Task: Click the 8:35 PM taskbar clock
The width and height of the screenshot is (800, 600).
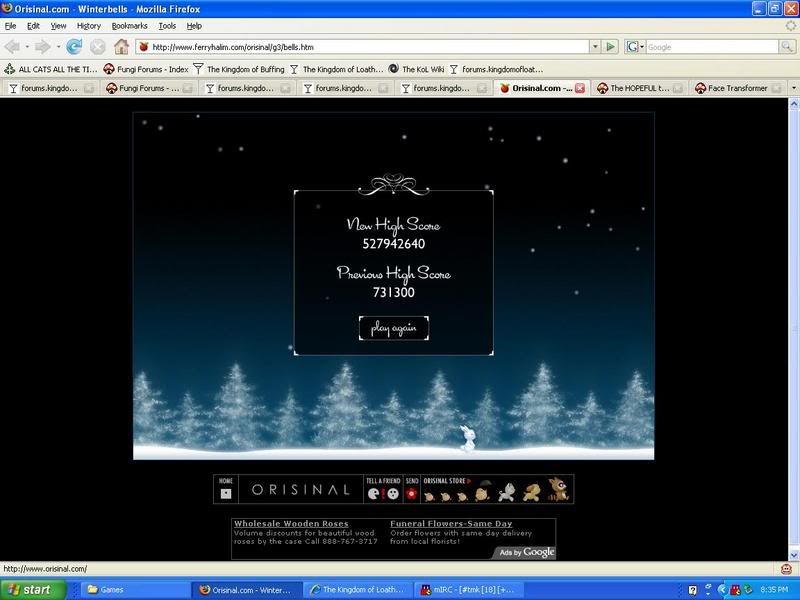Action: [x=773, y=590]
